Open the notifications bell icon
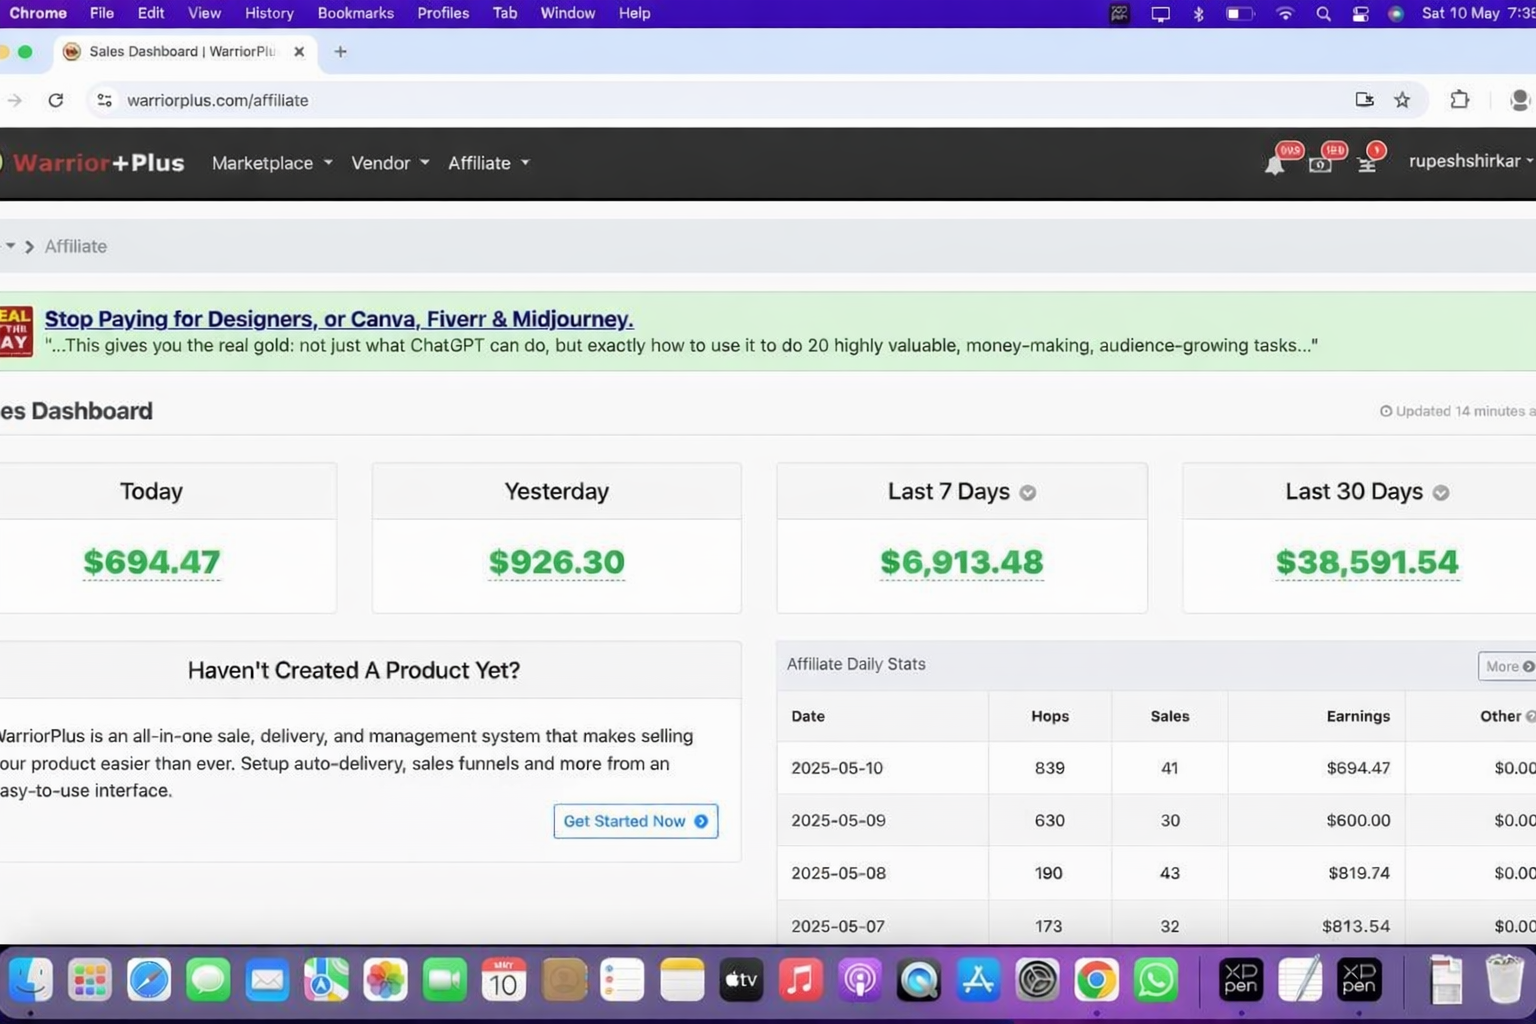The width and height of the screenshot is (1536, 1024). coord(1275,164)
